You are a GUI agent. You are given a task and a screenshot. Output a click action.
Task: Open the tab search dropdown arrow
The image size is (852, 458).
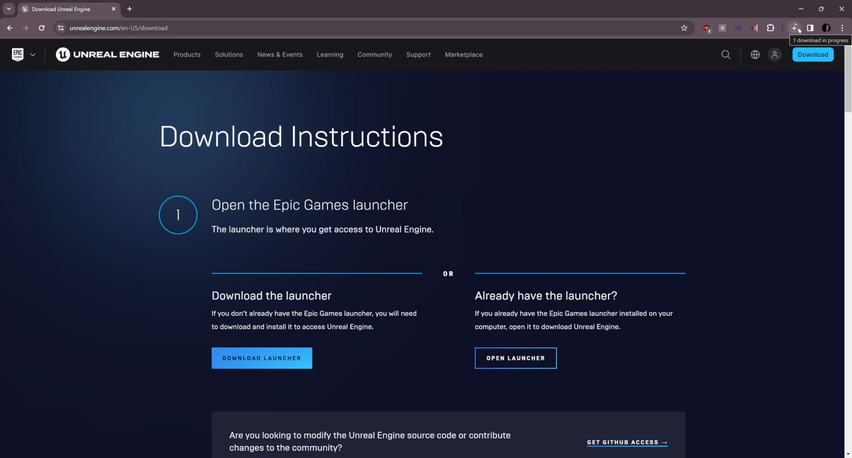point(9,9)
